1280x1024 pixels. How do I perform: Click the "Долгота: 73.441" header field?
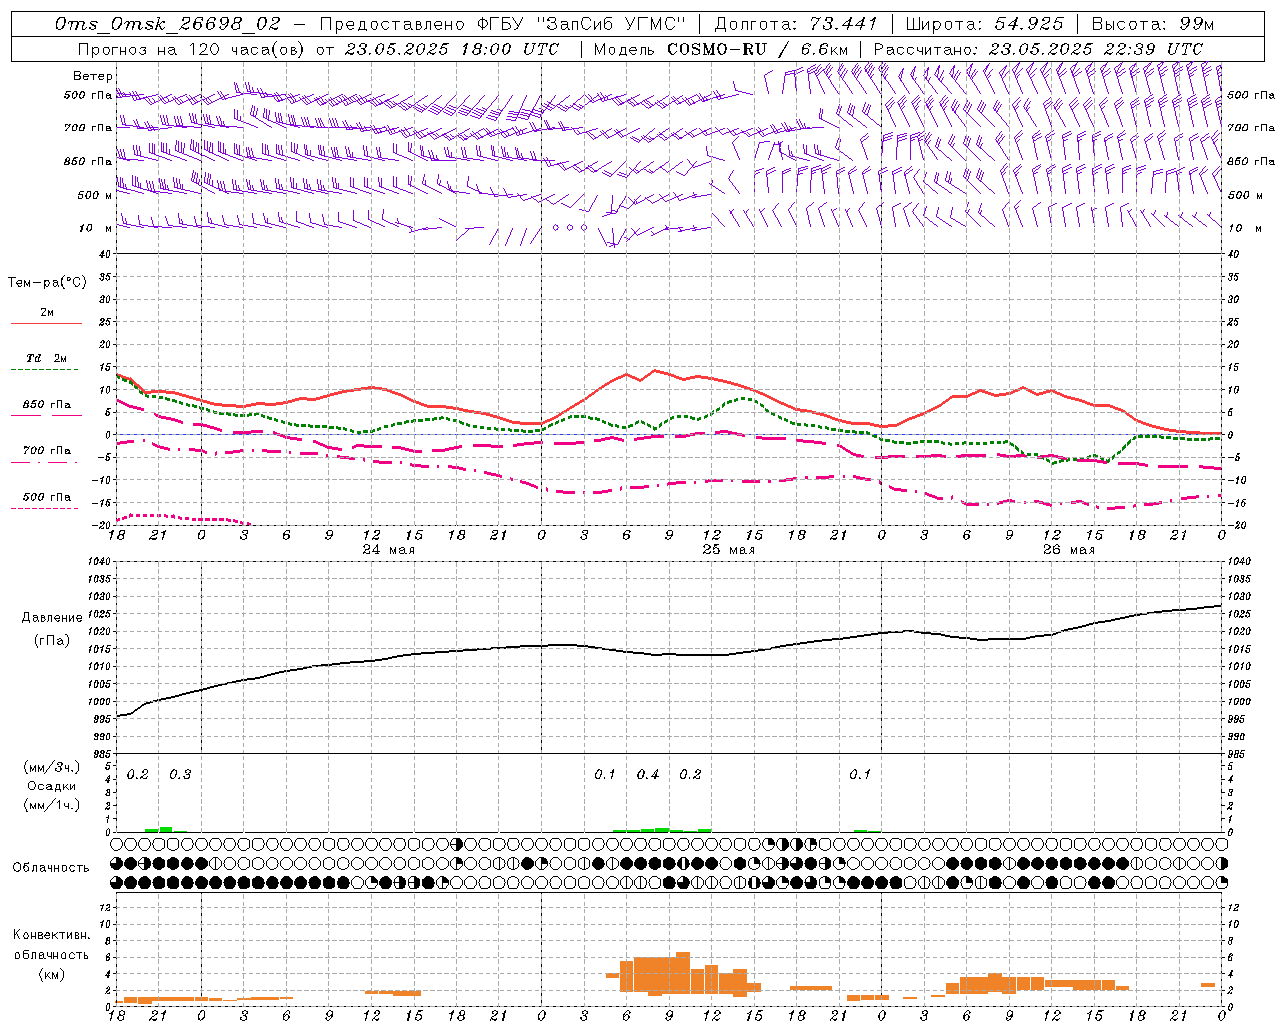tap(796, 23)
